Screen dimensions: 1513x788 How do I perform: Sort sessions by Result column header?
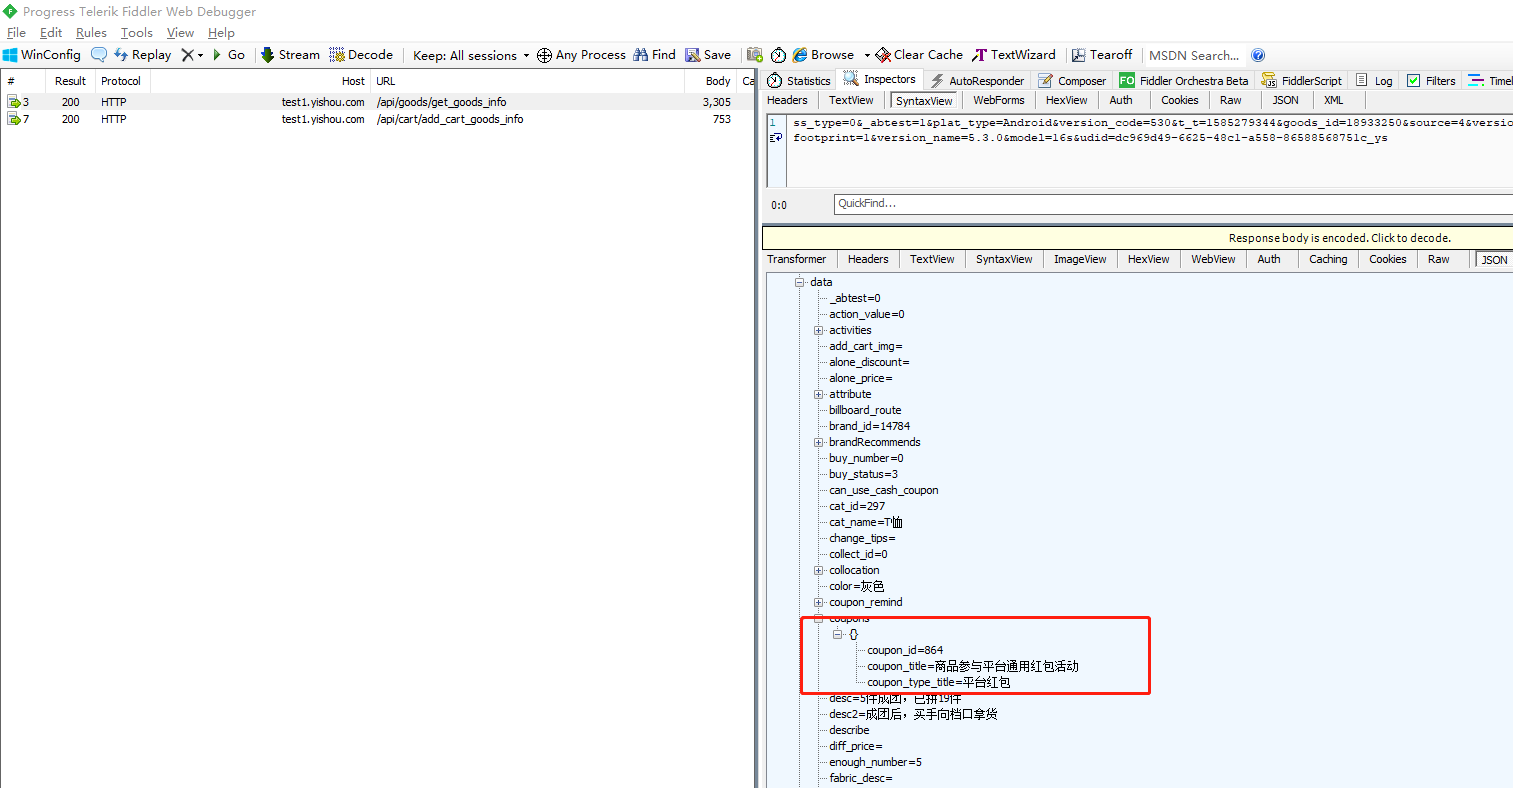point(70,81)
